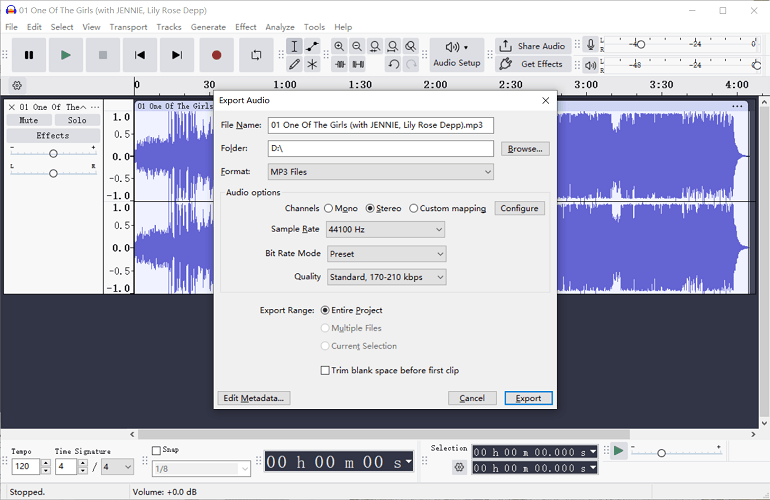
Task: Open selection end time format dropdown
Action: [593, 468]
